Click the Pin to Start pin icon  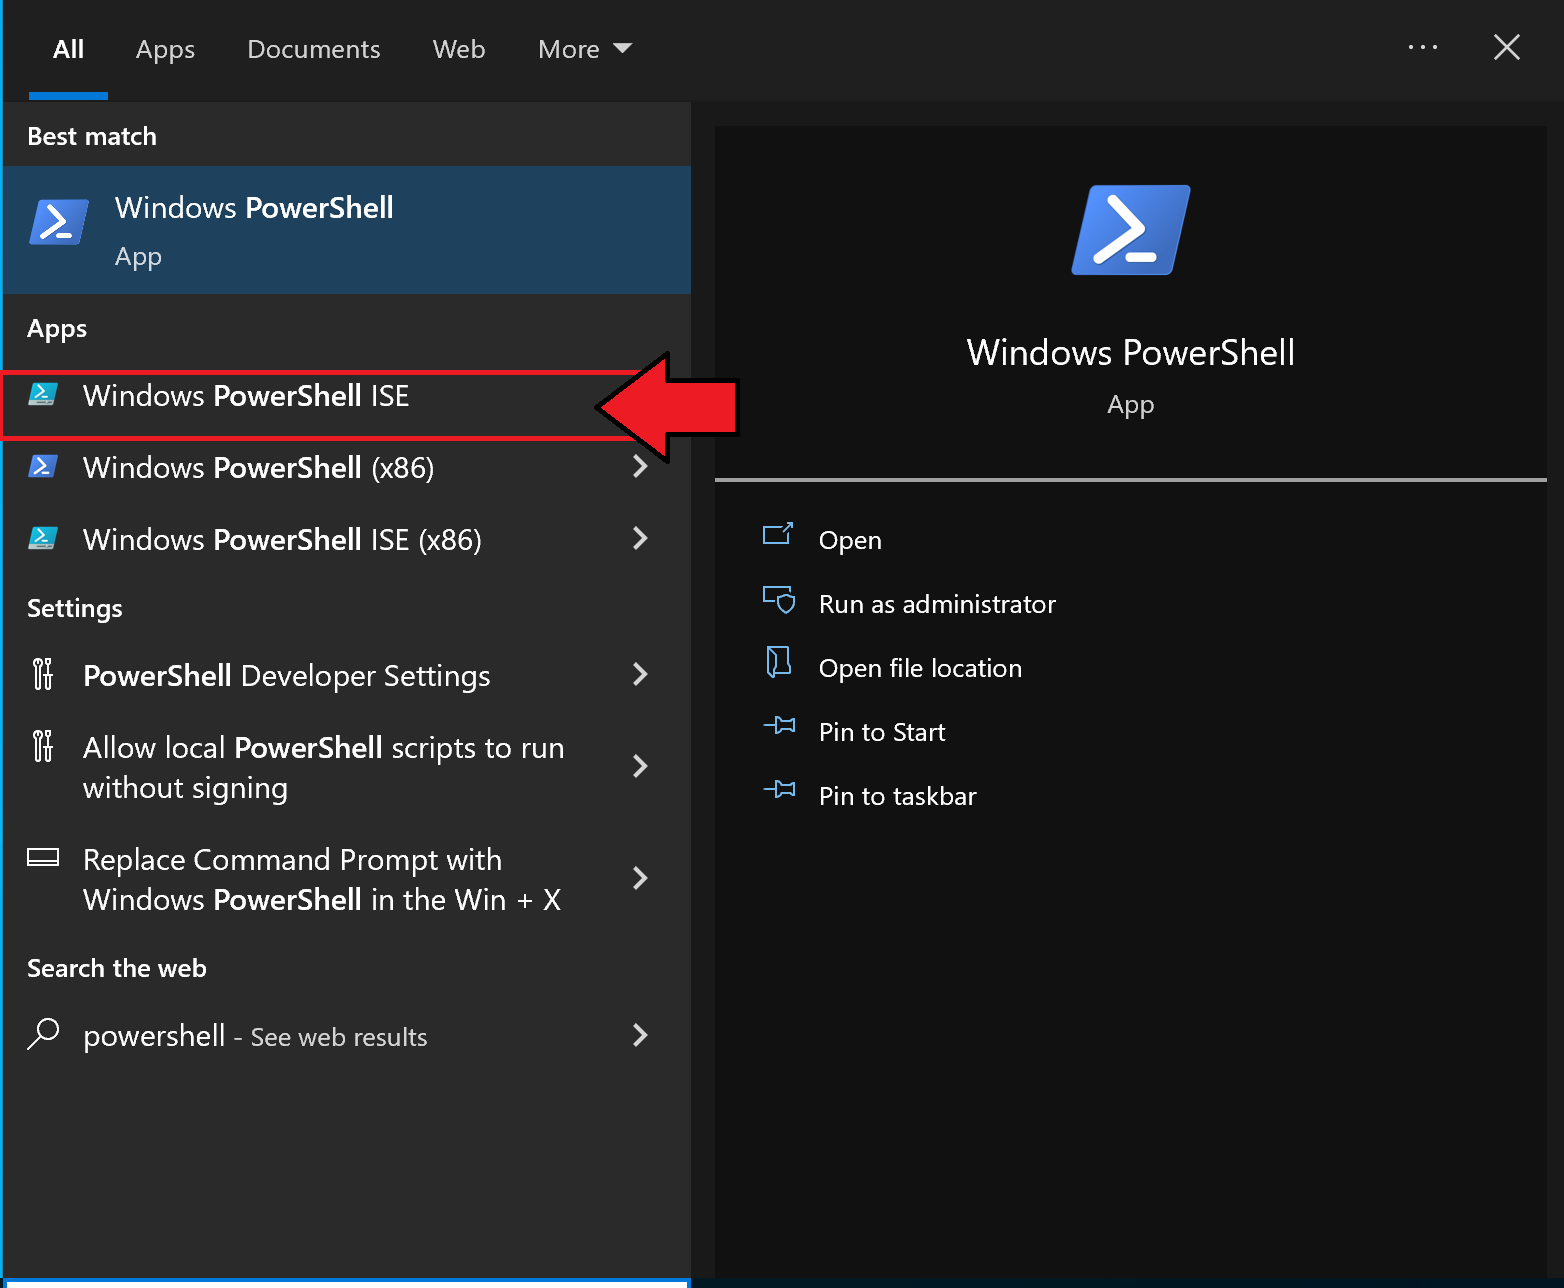779,727
